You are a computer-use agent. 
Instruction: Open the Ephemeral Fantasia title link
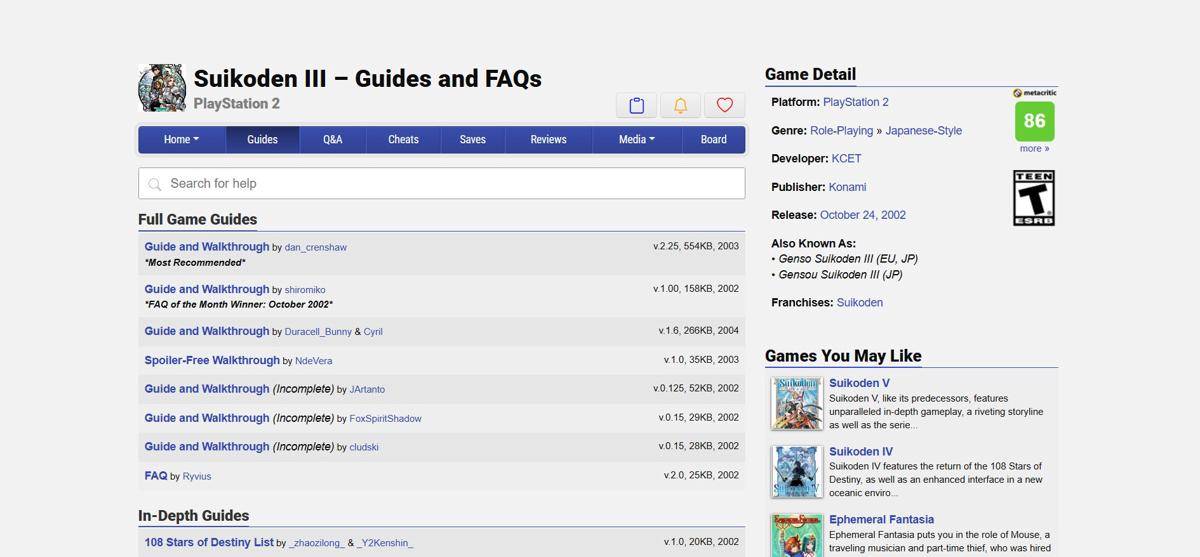[x=881, y=520]
